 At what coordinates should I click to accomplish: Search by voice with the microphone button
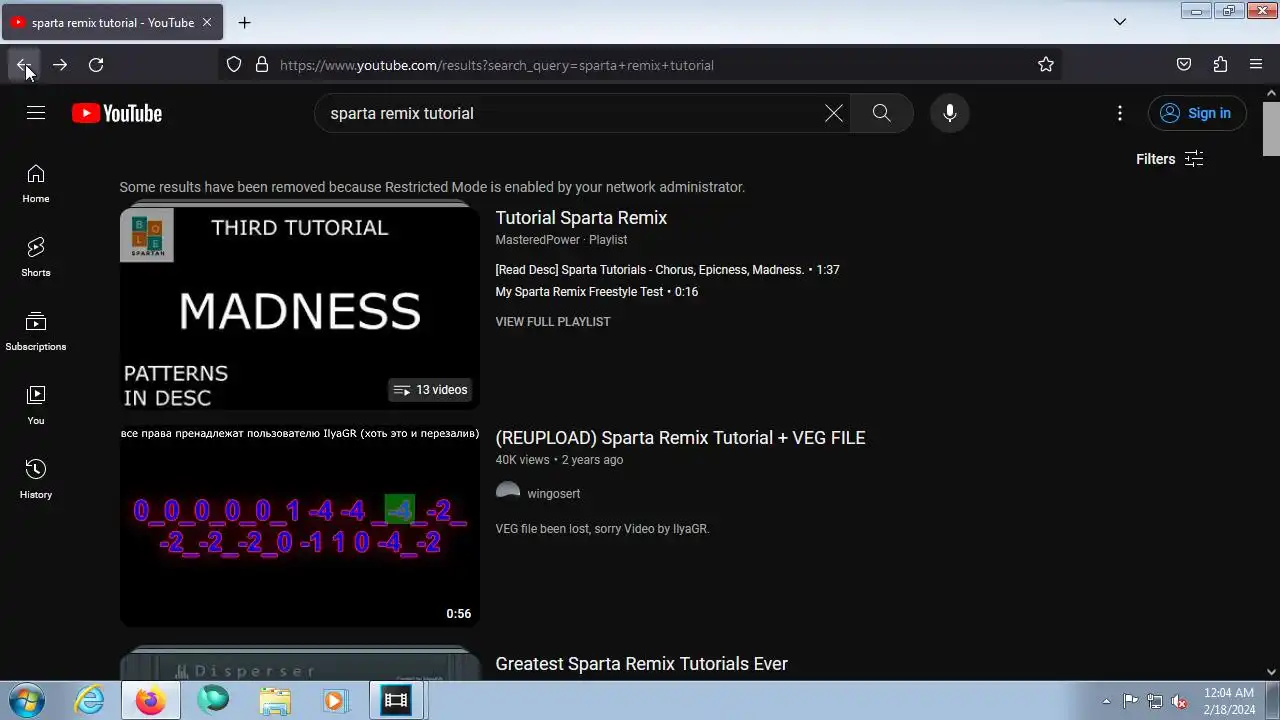tap(950, 113)
